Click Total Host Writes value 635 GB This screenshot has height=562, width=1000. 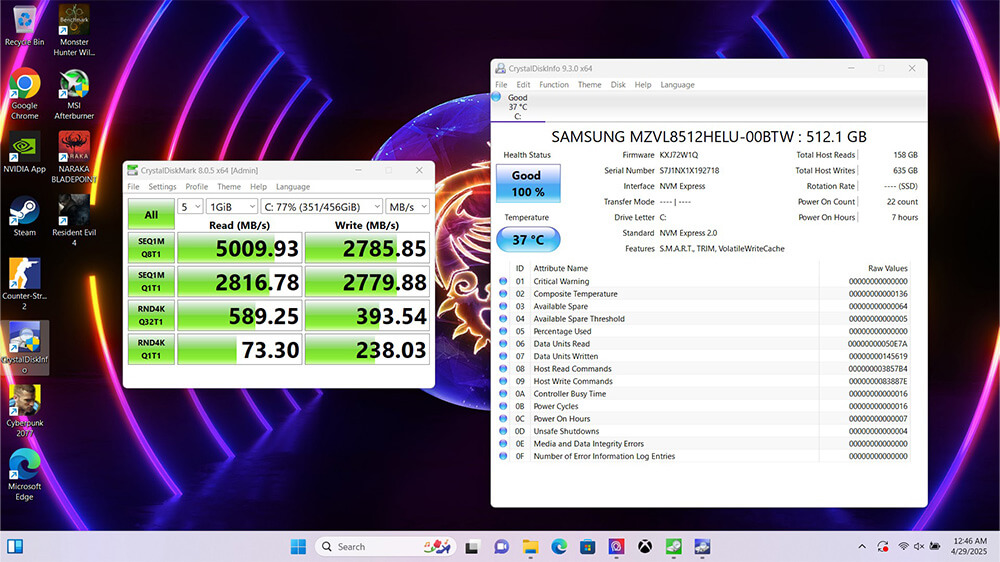pyautogui.click(x=905, y=171)
